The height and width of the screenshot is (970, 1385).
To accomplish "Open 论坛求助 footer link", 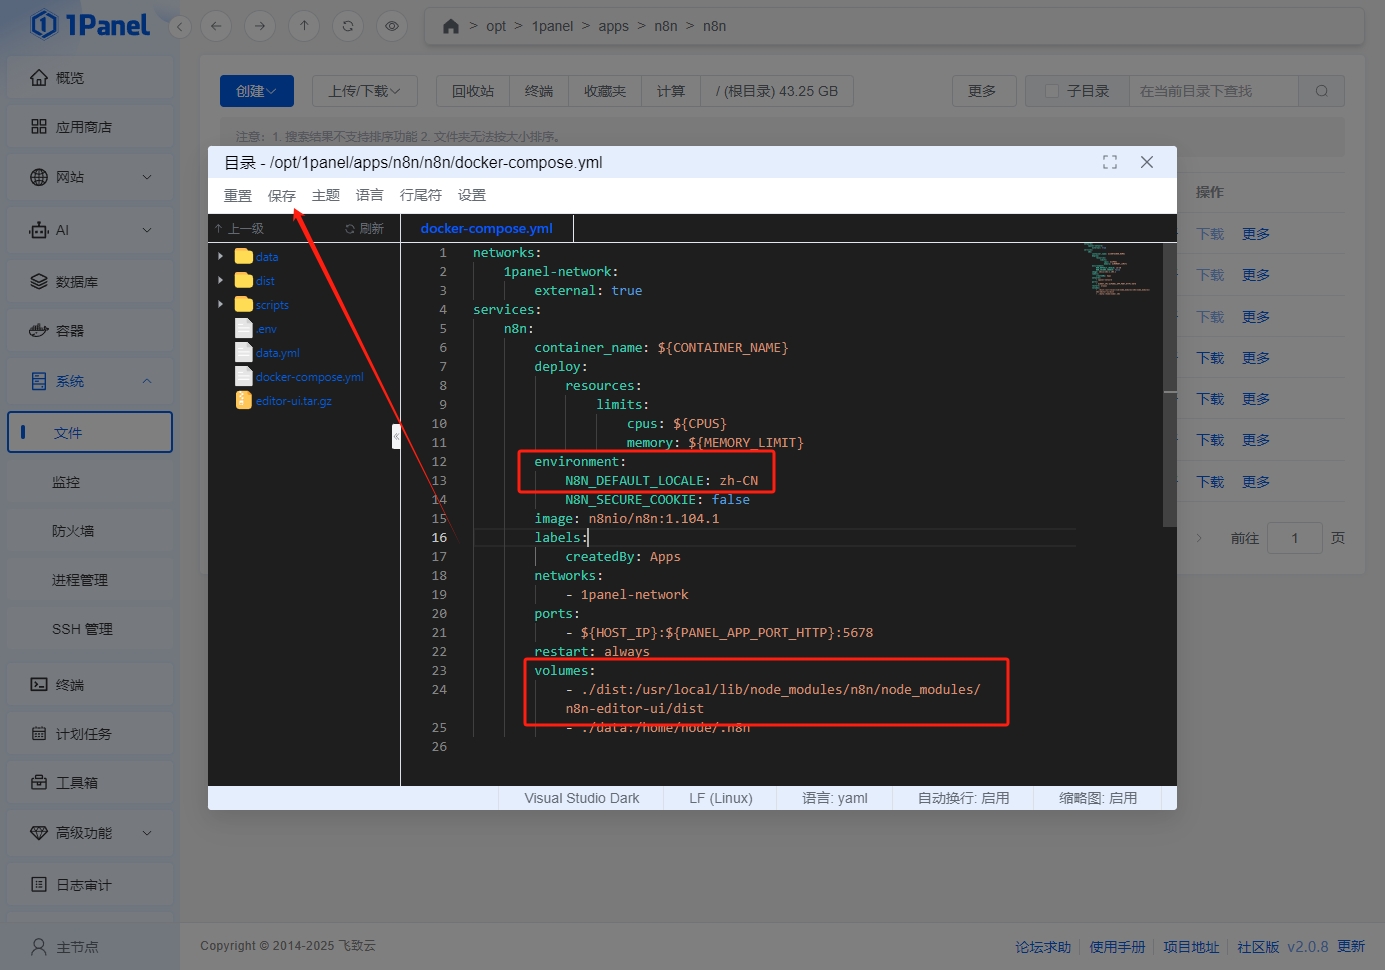I will pos(1043,947).
